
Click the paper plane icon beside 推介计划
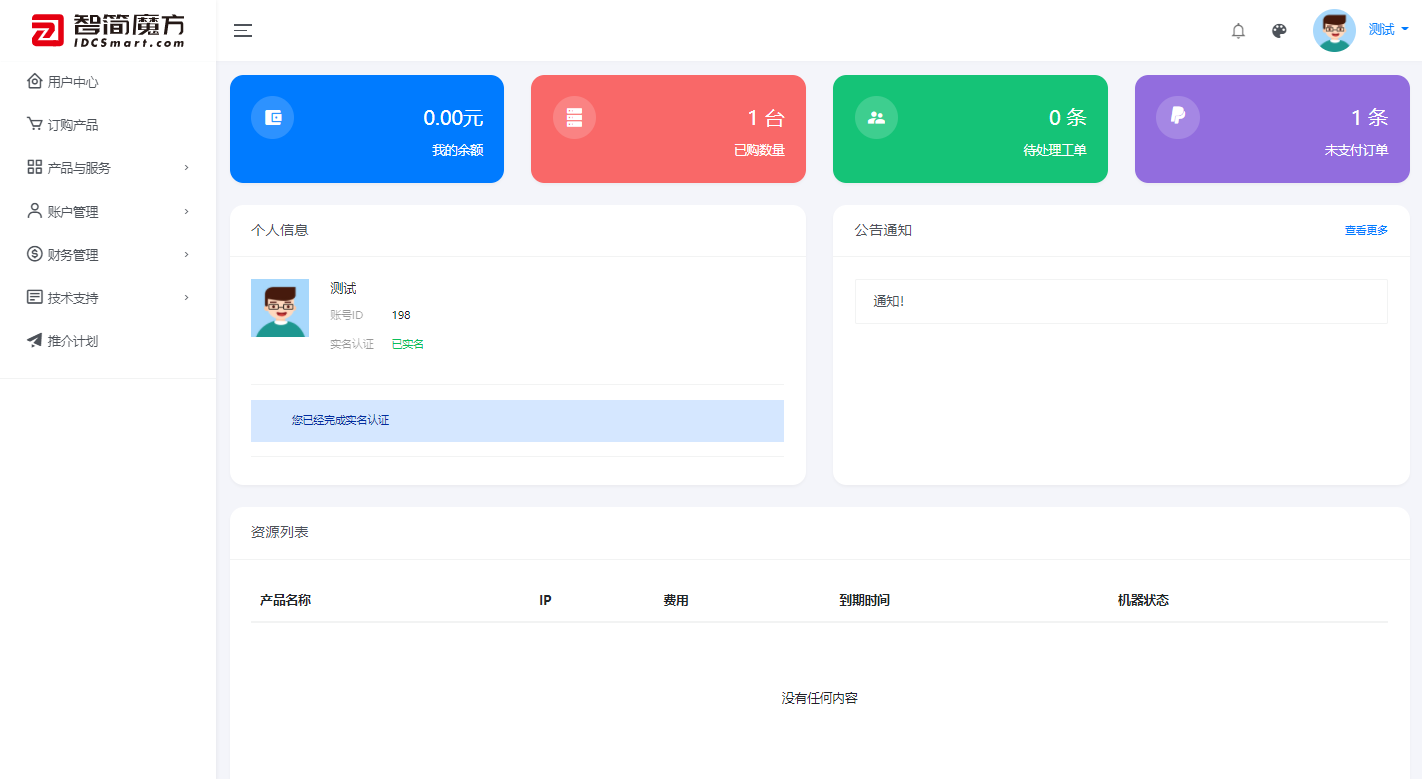[x=35, y=340]
